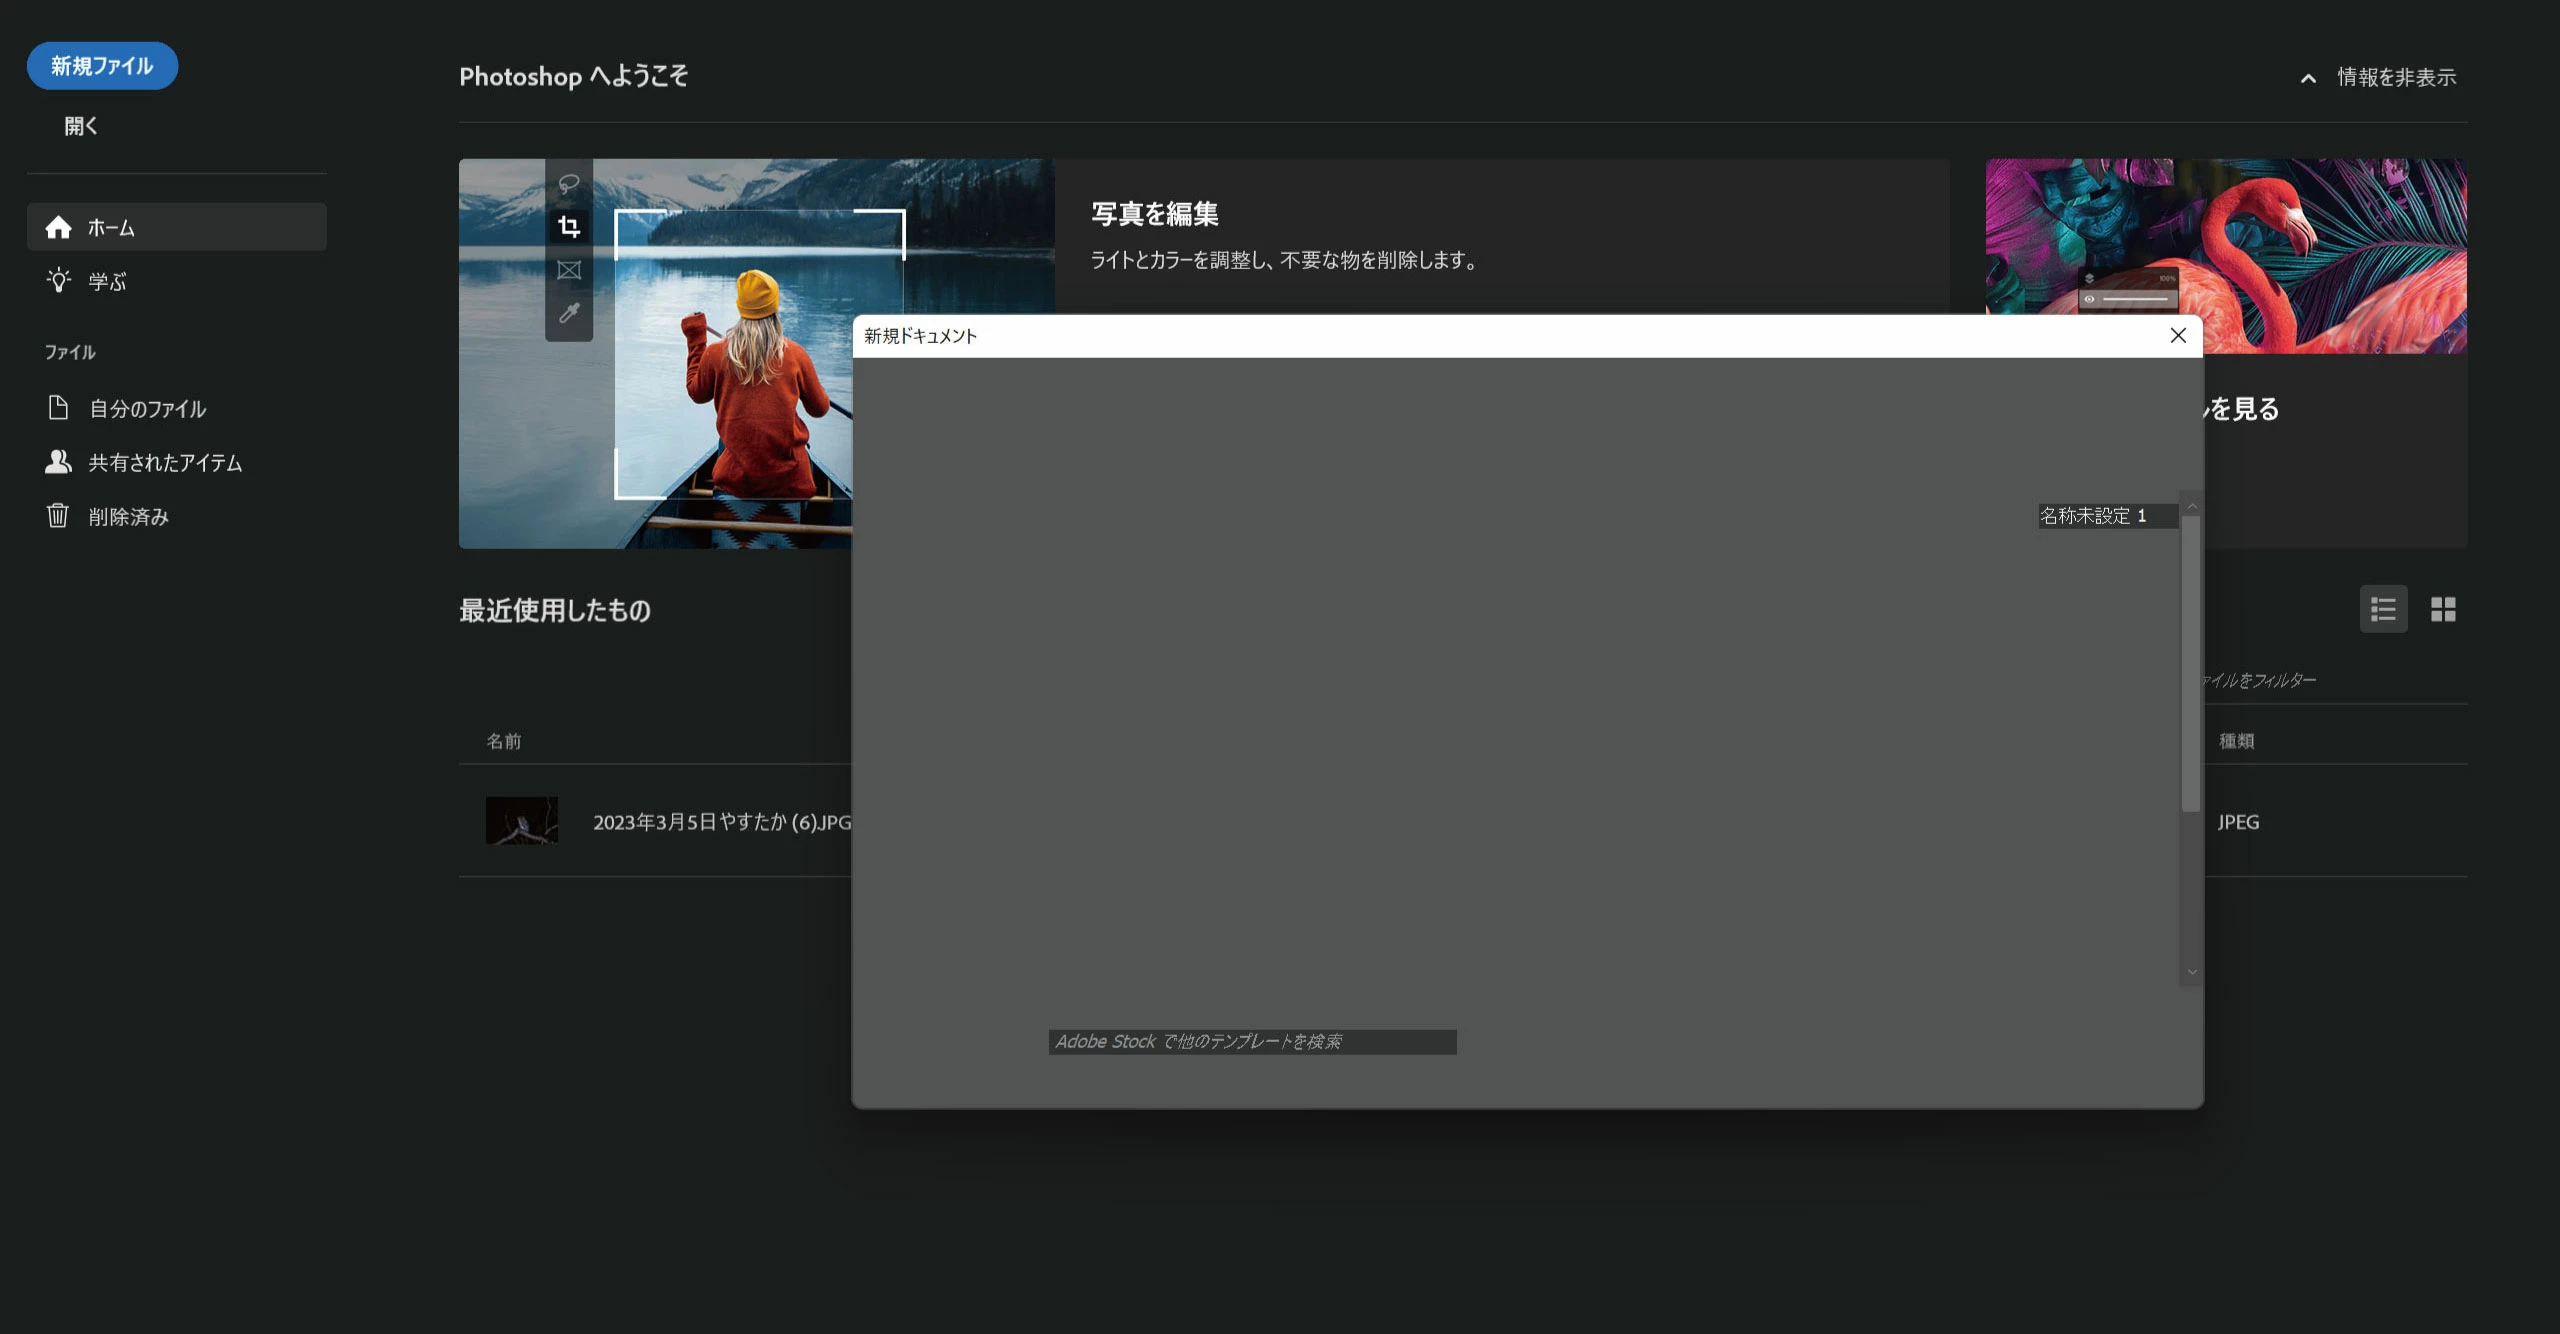Click the crop tool icon on photo
The image size is (2560, 1334).
[x=569, y=227]
